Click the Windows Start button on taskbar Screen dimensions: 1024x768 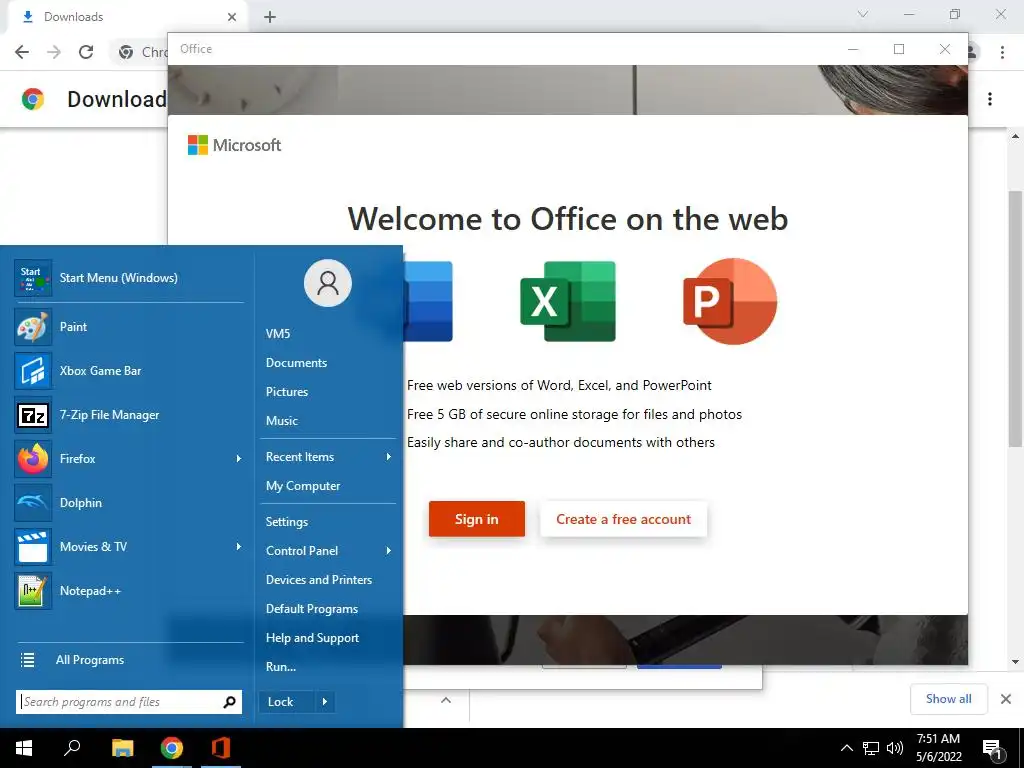tap(24, 748)
